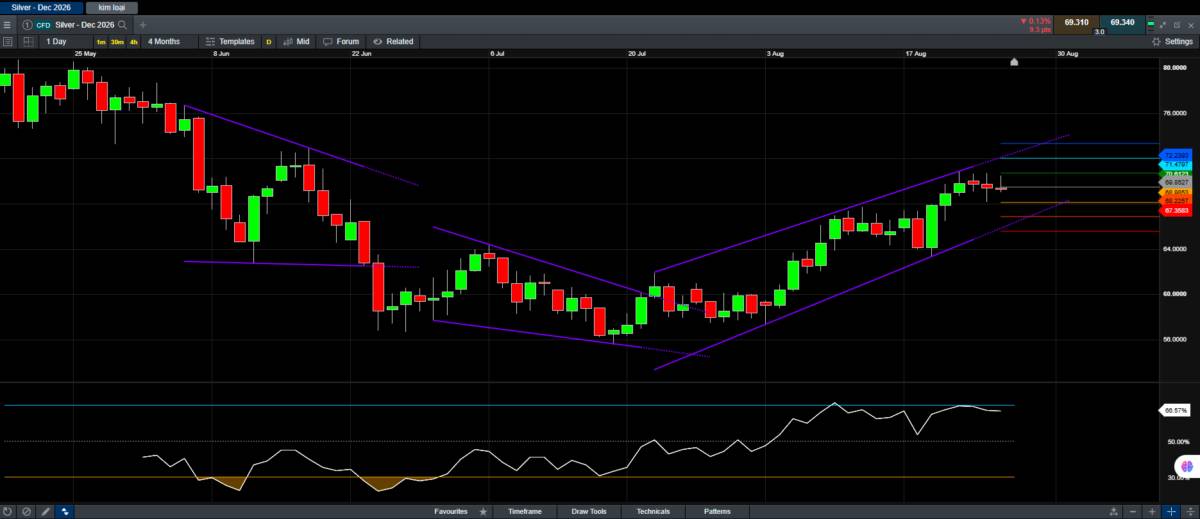
Task: Toggle the highlighted blue tool in bottom bar
Action: (x=65, y=511)
